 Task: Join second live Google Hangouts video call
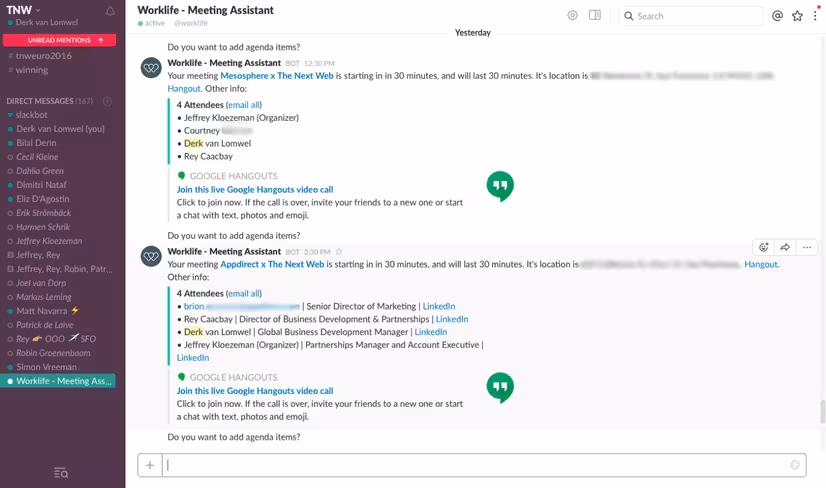(x=255, y=391)
